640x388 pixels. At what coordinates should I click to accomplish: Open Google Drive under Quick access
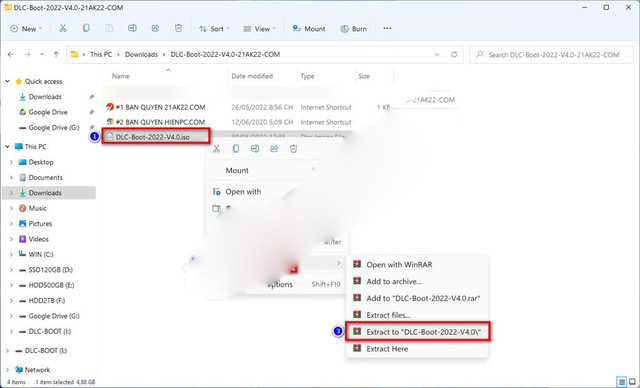point(48,112)
